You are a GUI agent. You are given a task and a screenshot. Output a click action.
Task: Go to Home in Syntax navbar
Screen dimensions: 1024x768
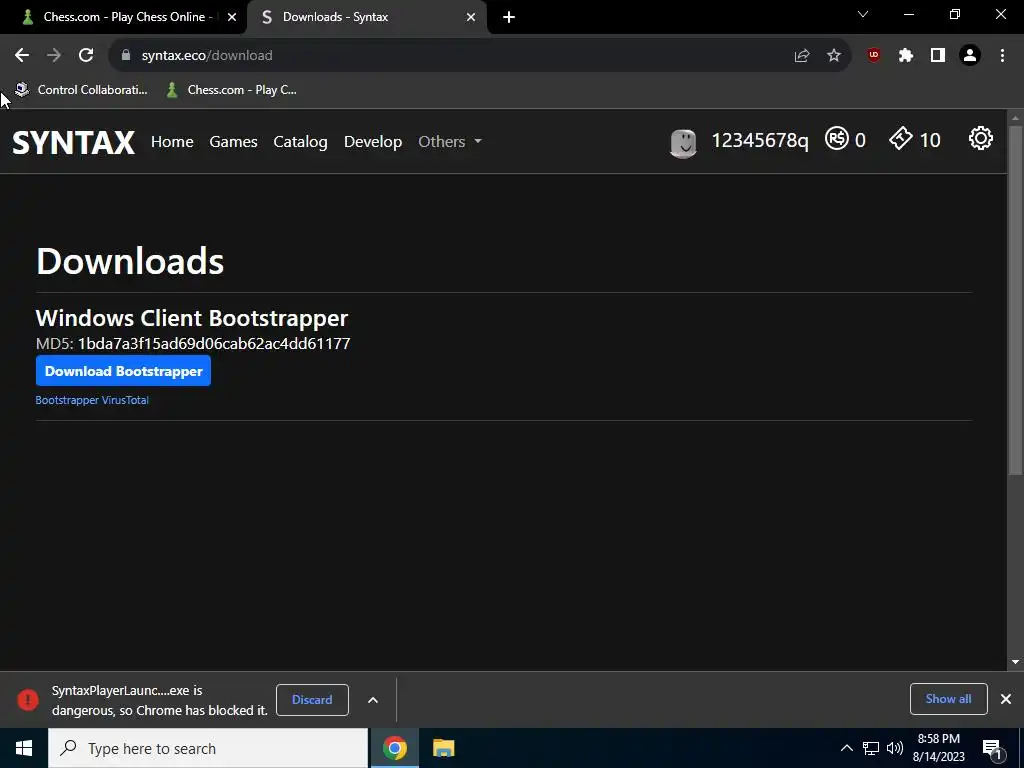[x=172, y=142]
